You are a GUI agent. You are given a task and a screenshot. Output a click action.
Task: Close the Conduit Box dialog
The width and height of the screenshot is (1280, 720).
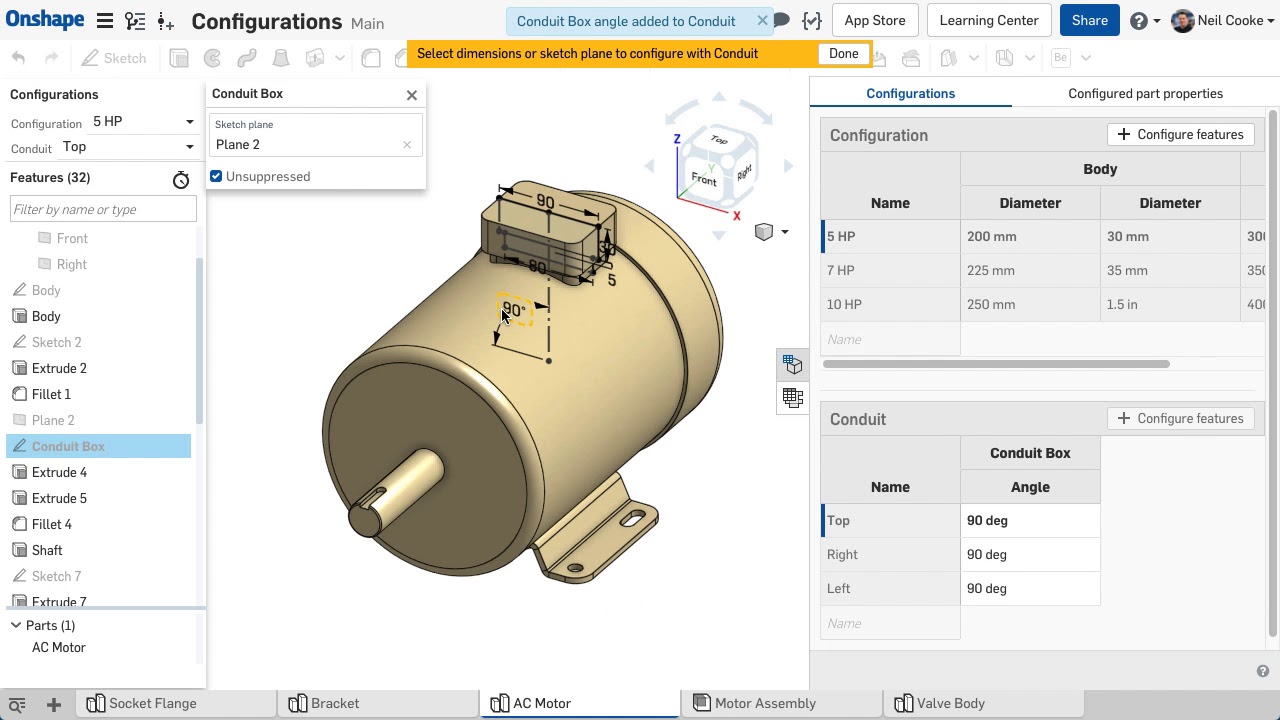click(x=411, y=95)
